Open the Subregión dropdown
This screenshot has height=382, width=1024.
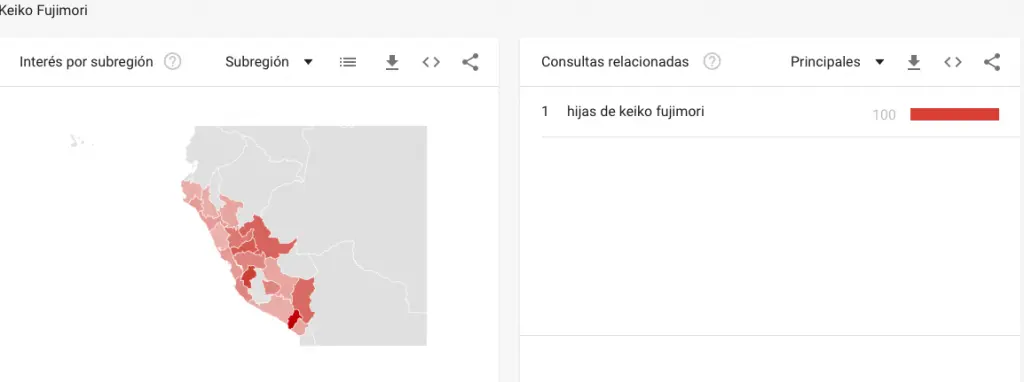tap(269, 62)
